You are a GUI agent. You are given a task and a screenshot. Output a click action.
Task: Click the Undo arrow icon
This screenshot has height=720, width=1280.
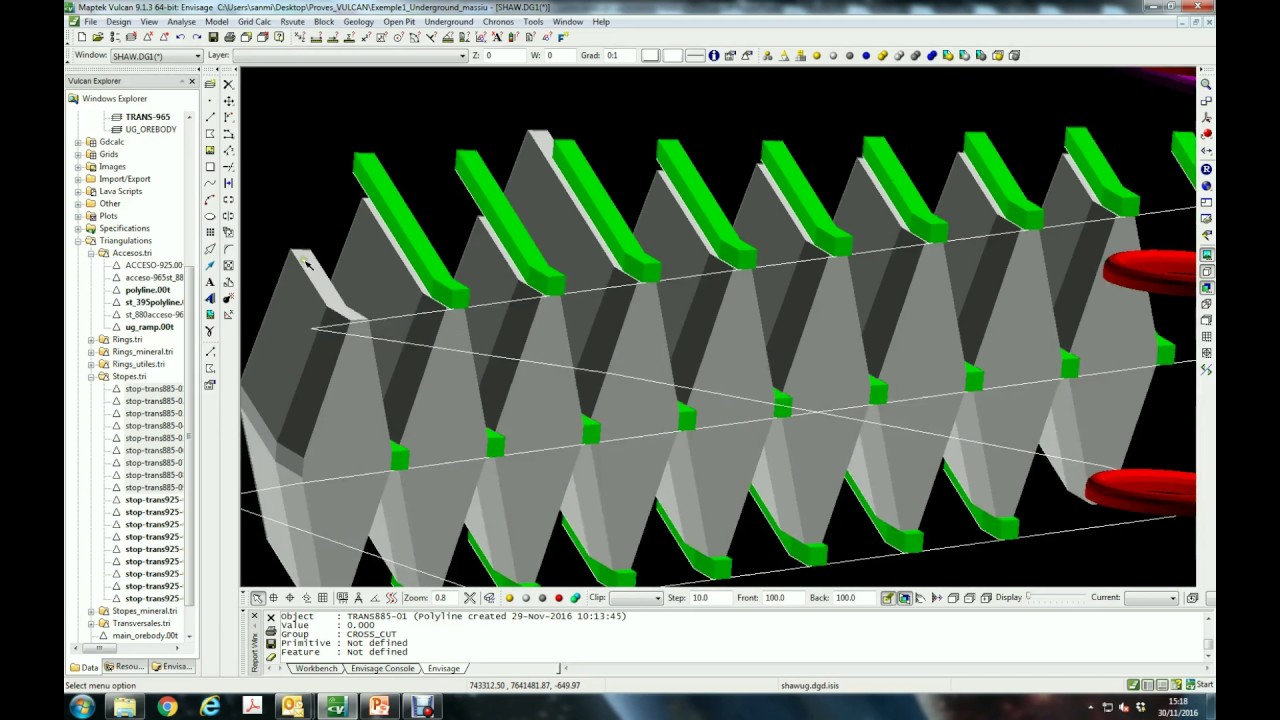pyautogui.click(x=180, y=37)
